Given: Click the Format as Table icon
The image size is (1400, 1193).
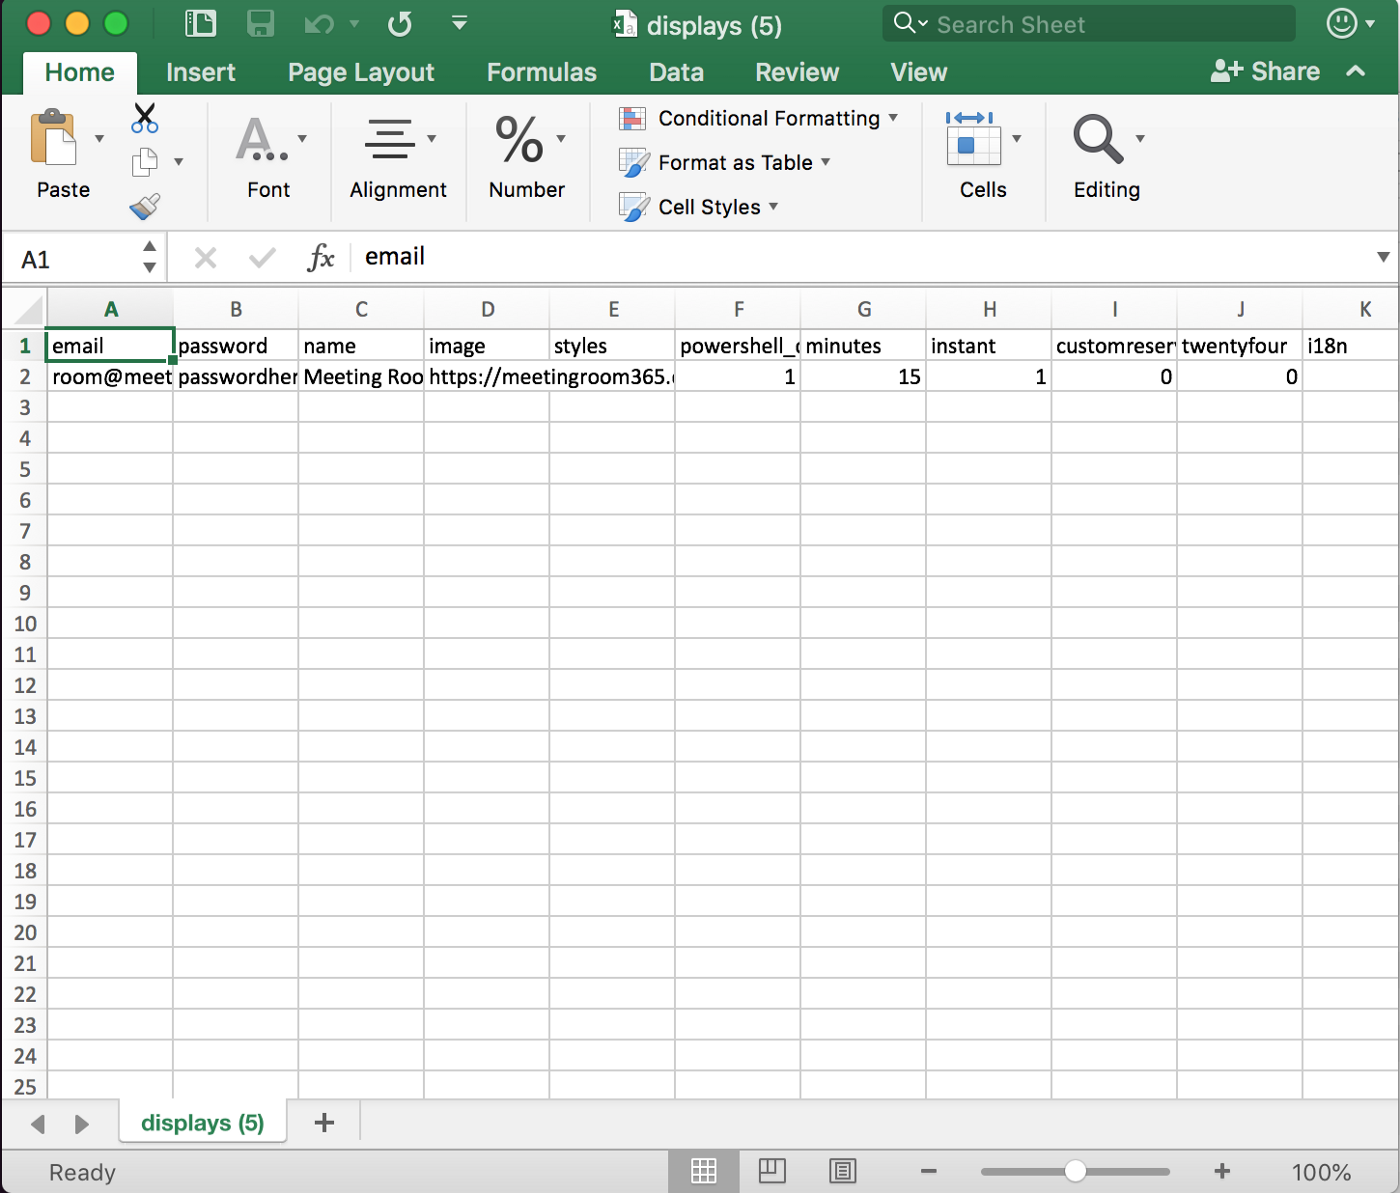Looking at the screenshot, I should click(633, 162).
